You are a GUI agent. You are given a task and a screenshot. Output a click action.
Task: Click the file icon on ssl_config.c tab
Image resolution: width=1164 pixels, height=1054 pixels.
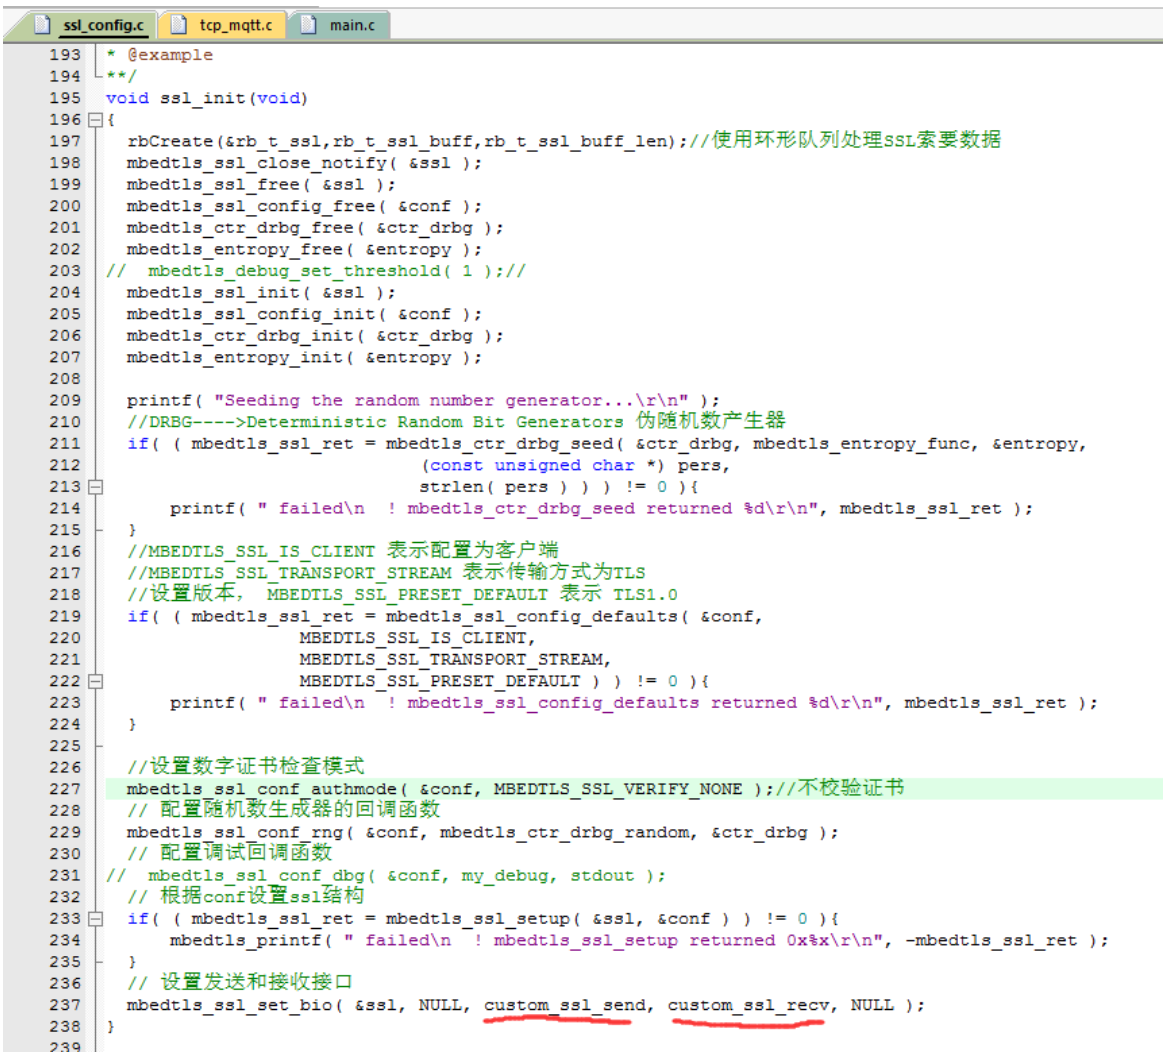(44, 25)
